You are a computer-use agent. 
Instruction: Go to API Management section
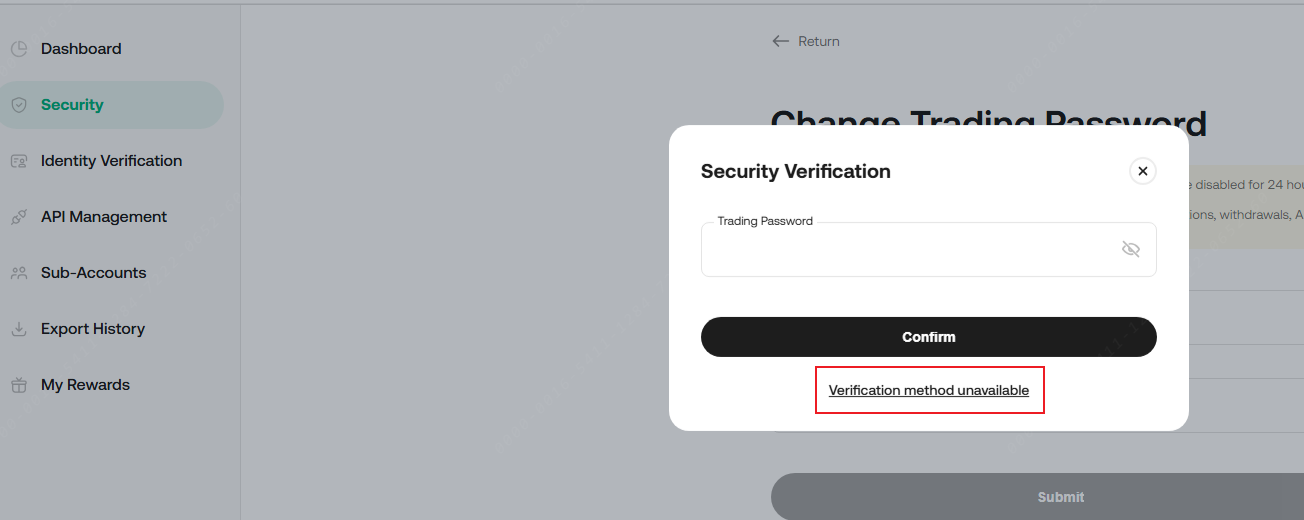(x=104, y=217)
